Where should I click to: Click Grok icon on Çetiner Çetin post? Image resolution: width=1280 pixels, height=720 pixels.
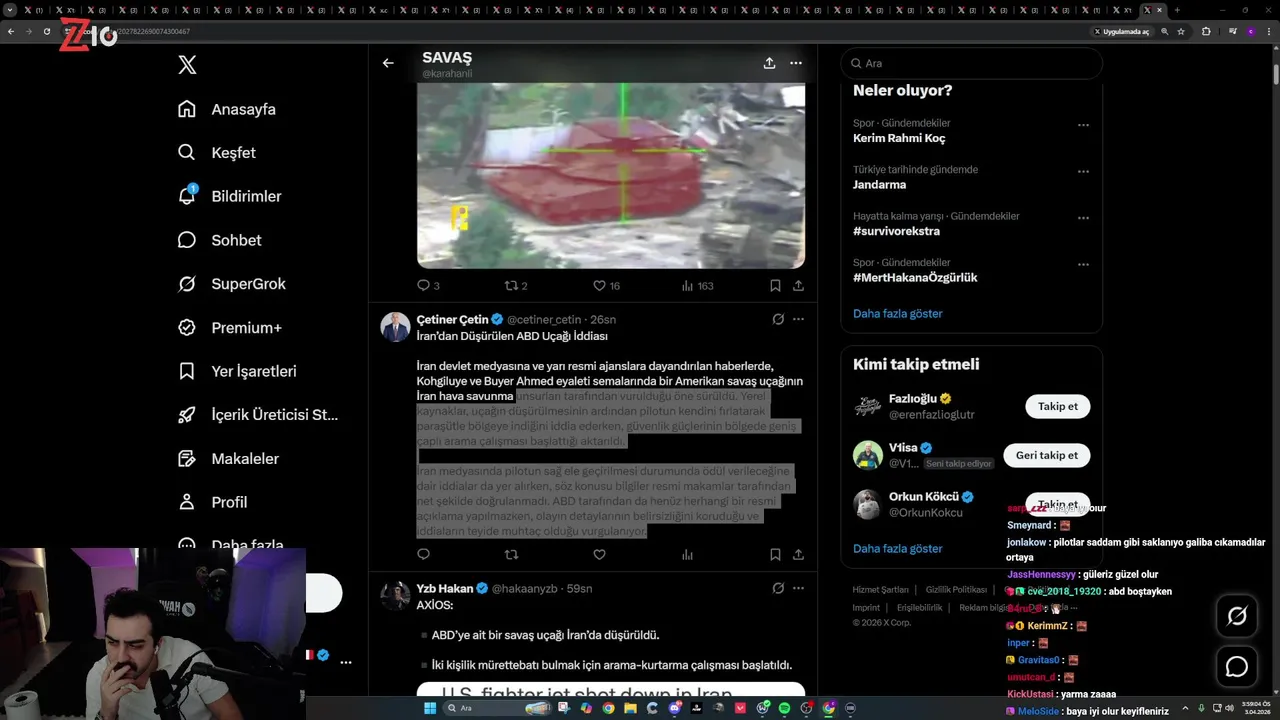pyautogui.click(x=778, y=319)
